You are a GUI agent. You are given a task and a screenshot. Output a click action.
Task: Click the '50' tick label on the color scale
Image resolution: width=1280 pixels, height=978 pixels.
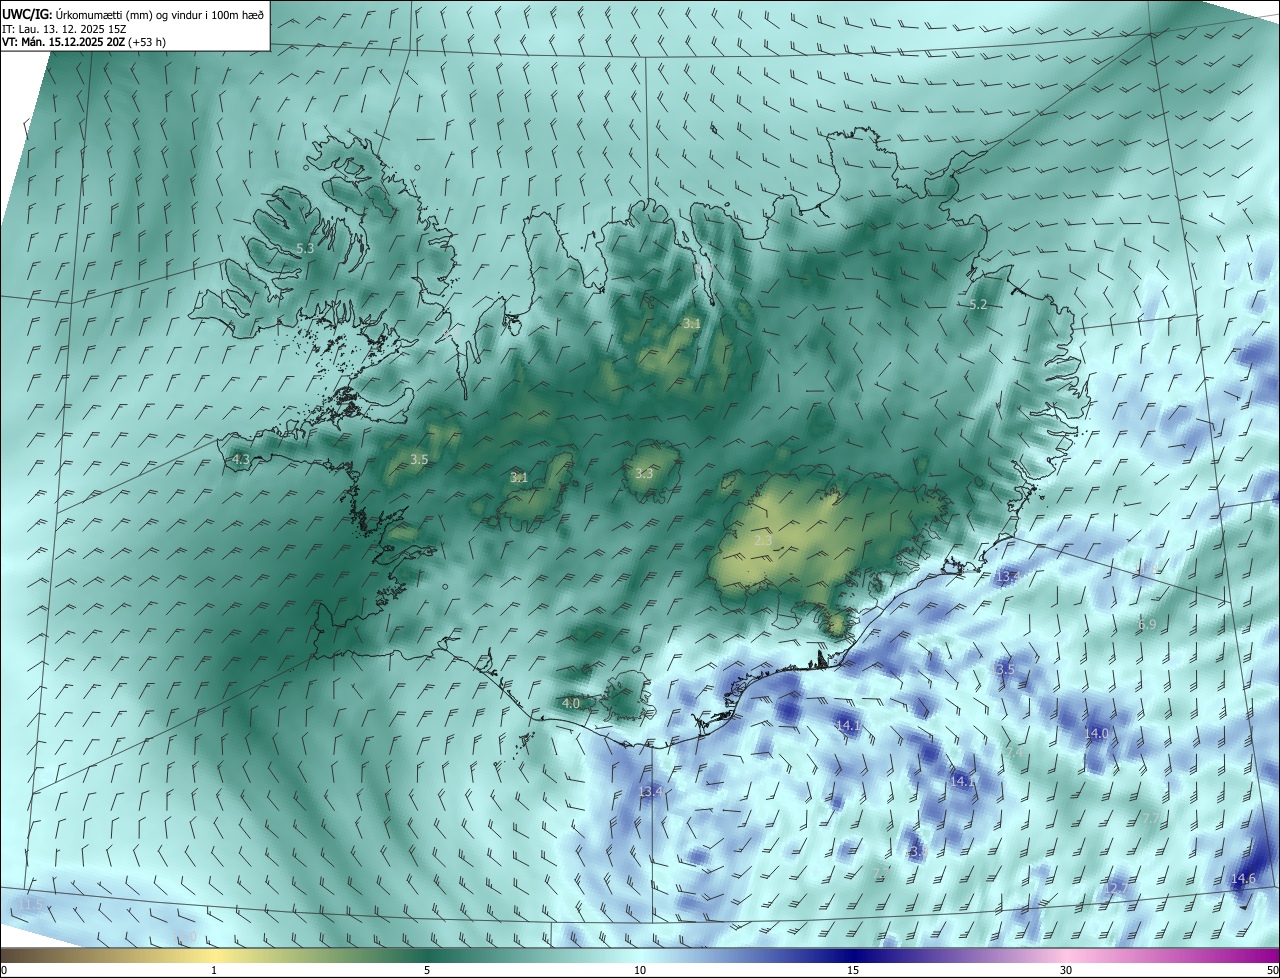point(1272,970)
